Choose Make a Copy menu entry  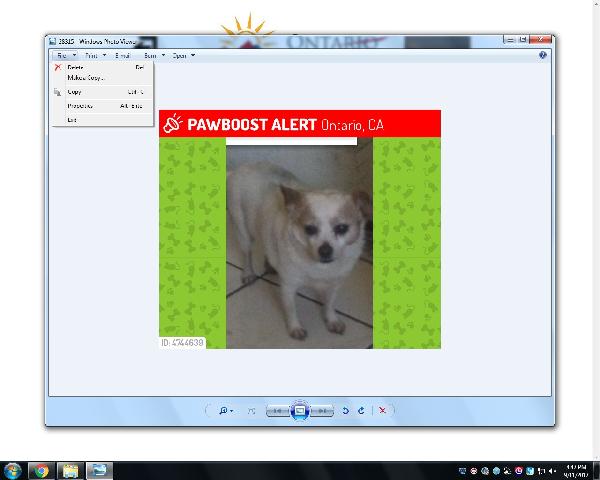103,78
